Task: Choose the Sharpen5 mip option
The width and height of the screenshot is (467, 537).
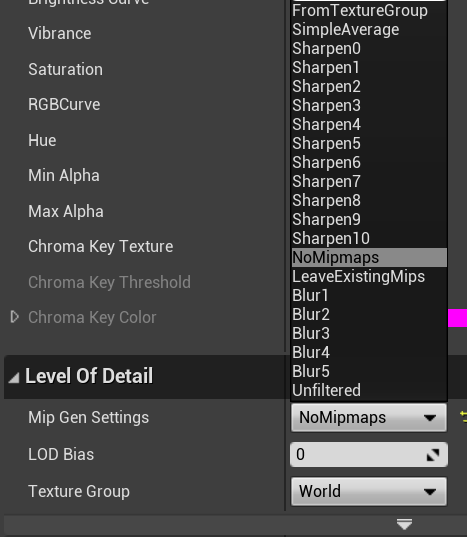Action: [369, 143]
